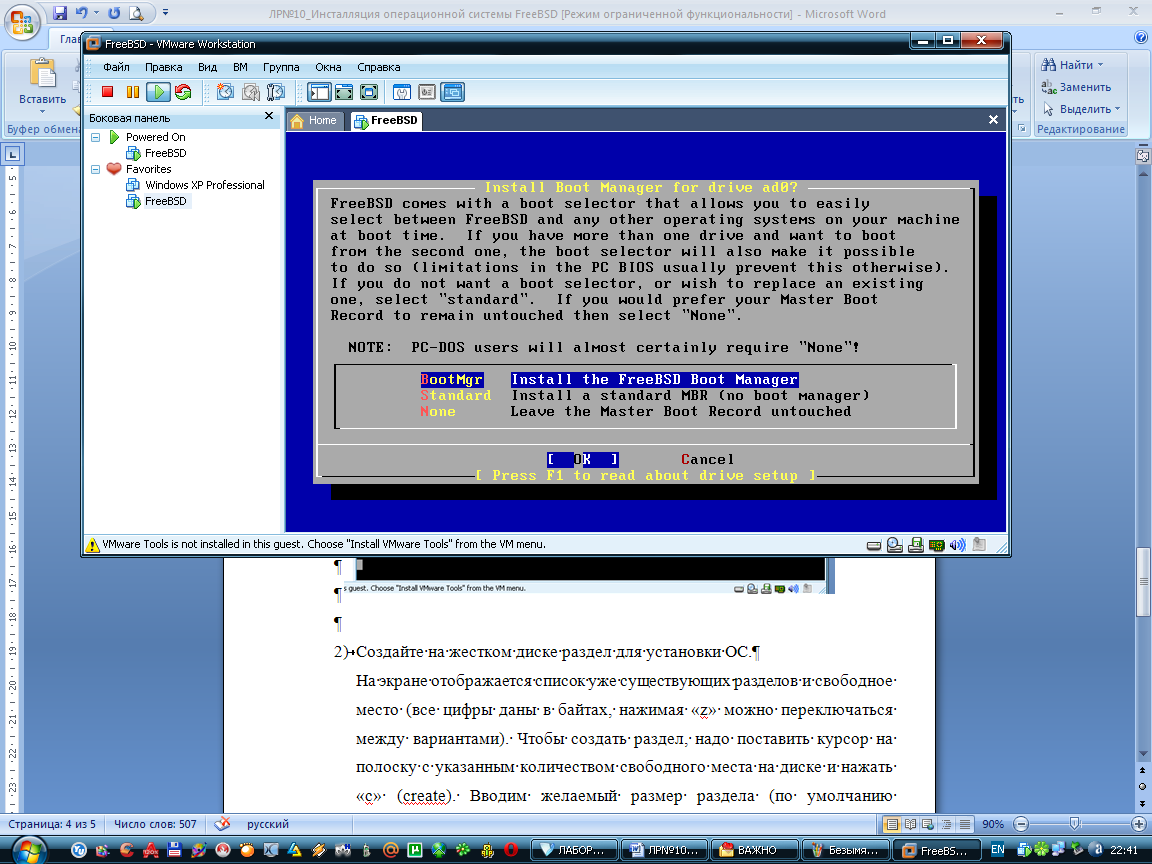
Task: Undo the last action in Word
Action: [82, 12]
